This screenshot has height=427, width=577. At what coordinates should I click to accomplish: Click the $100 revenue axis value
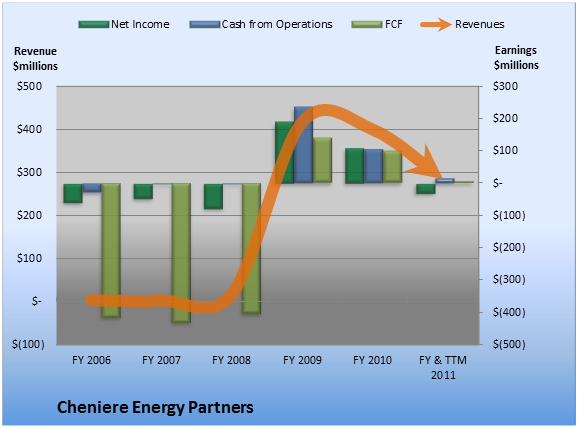29,258
